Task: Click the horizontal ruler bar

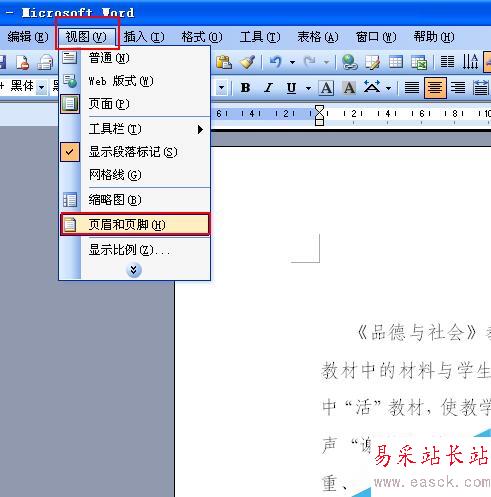Action: point(351,114)
